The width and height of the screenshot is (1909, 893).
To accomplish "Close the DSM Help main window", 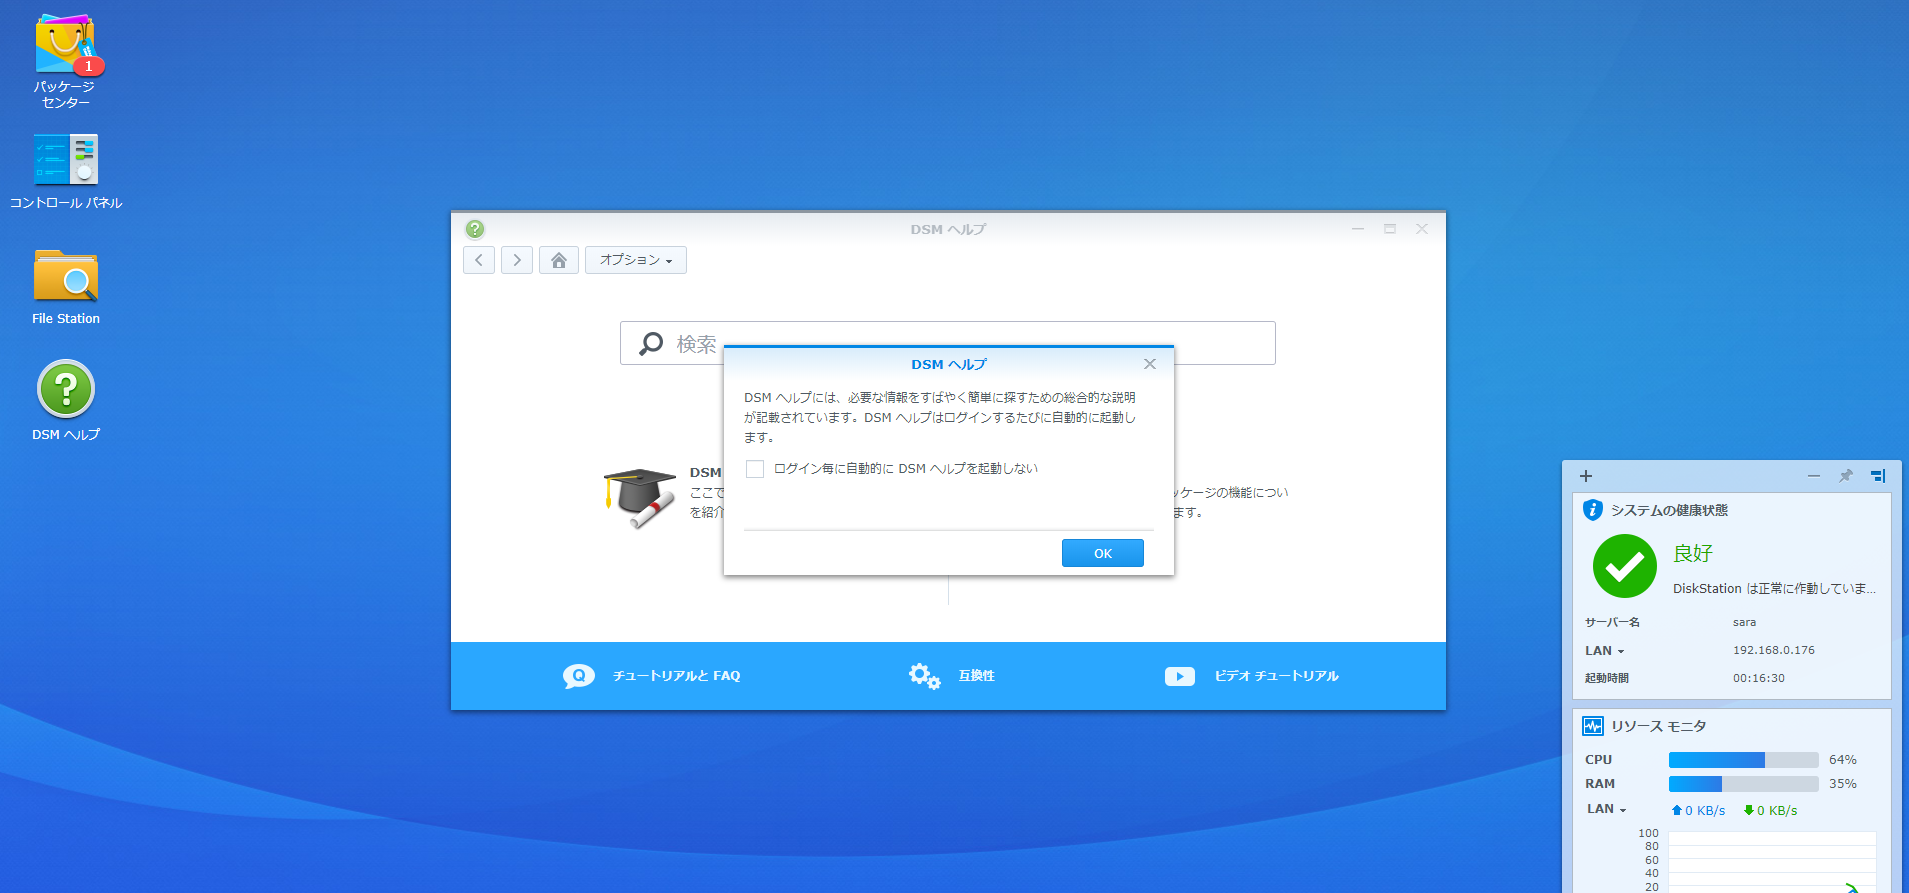I will pos(1422,229).
